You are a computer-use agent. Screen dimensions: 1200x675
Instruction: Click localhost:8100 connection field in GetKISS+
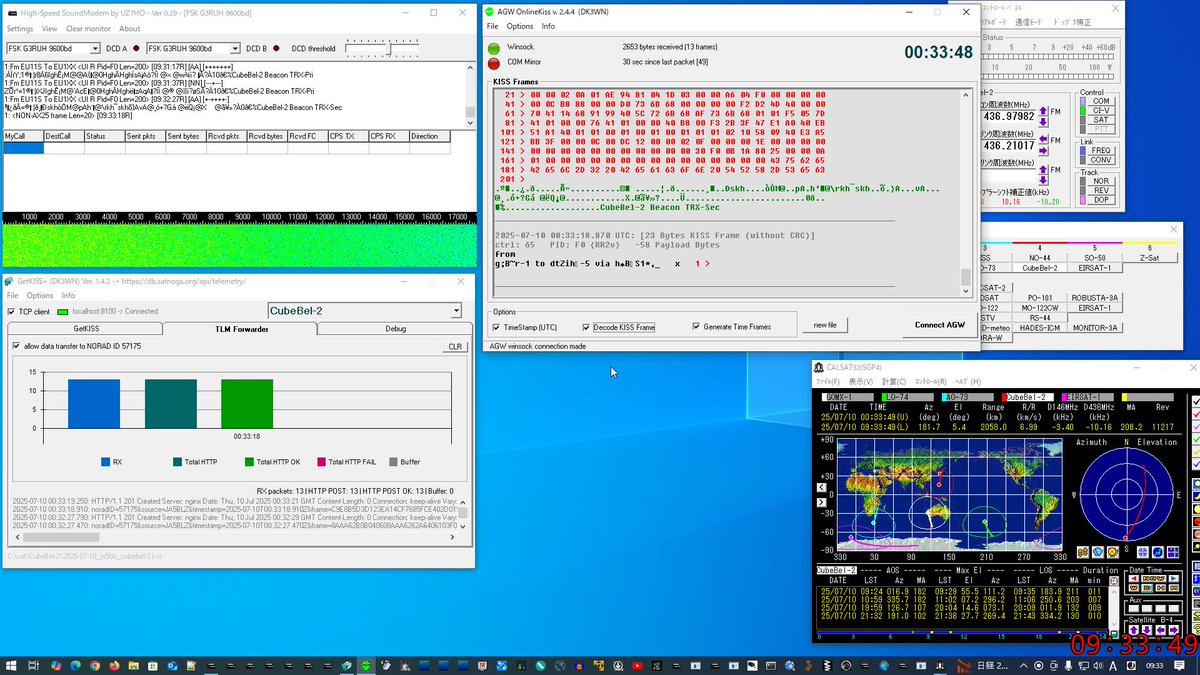(x=115, y=311)
